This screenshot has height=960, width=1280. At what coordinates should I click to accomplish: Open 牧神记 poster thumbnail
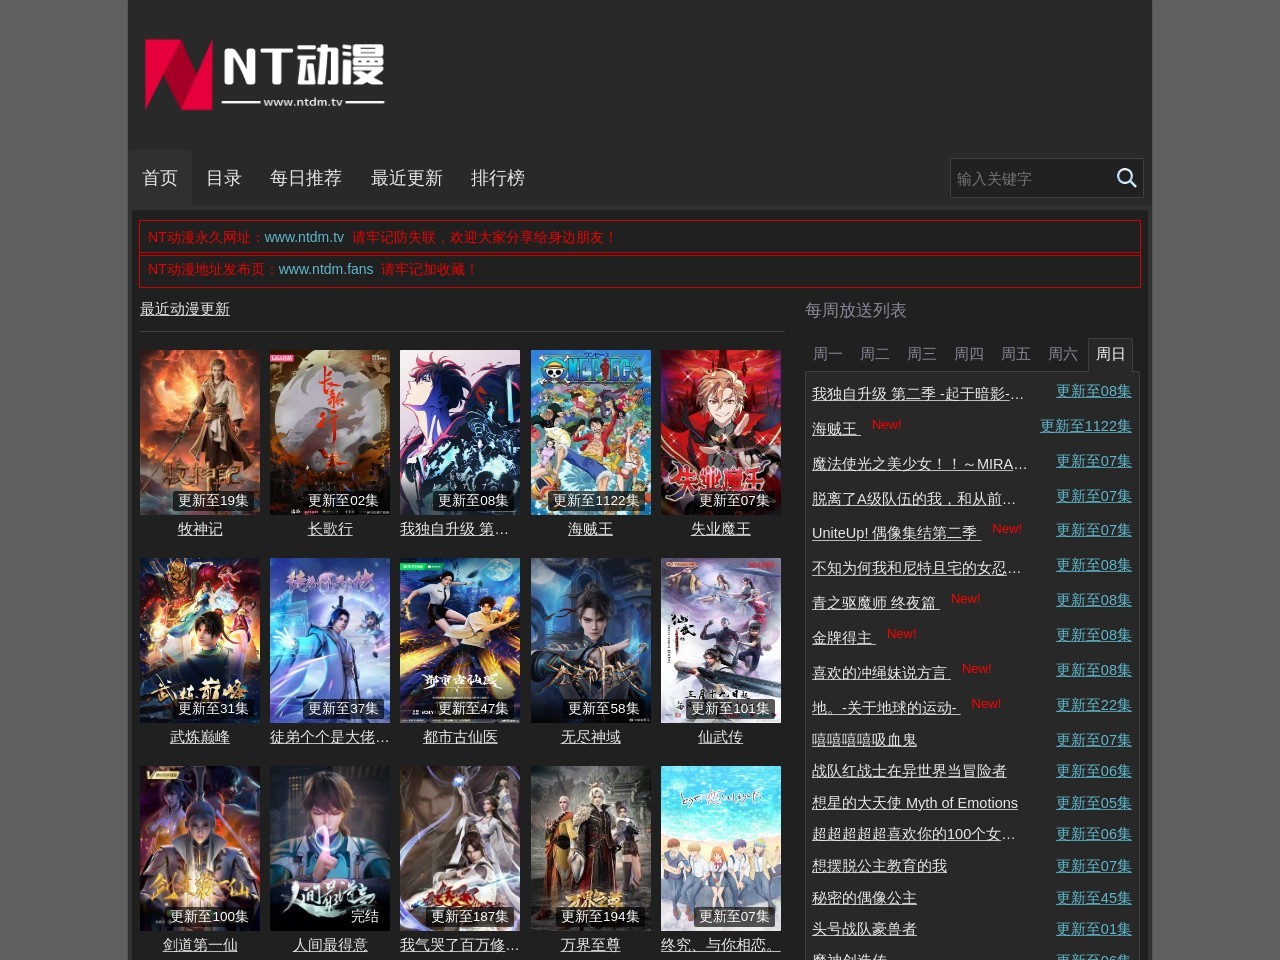[200, 432]
